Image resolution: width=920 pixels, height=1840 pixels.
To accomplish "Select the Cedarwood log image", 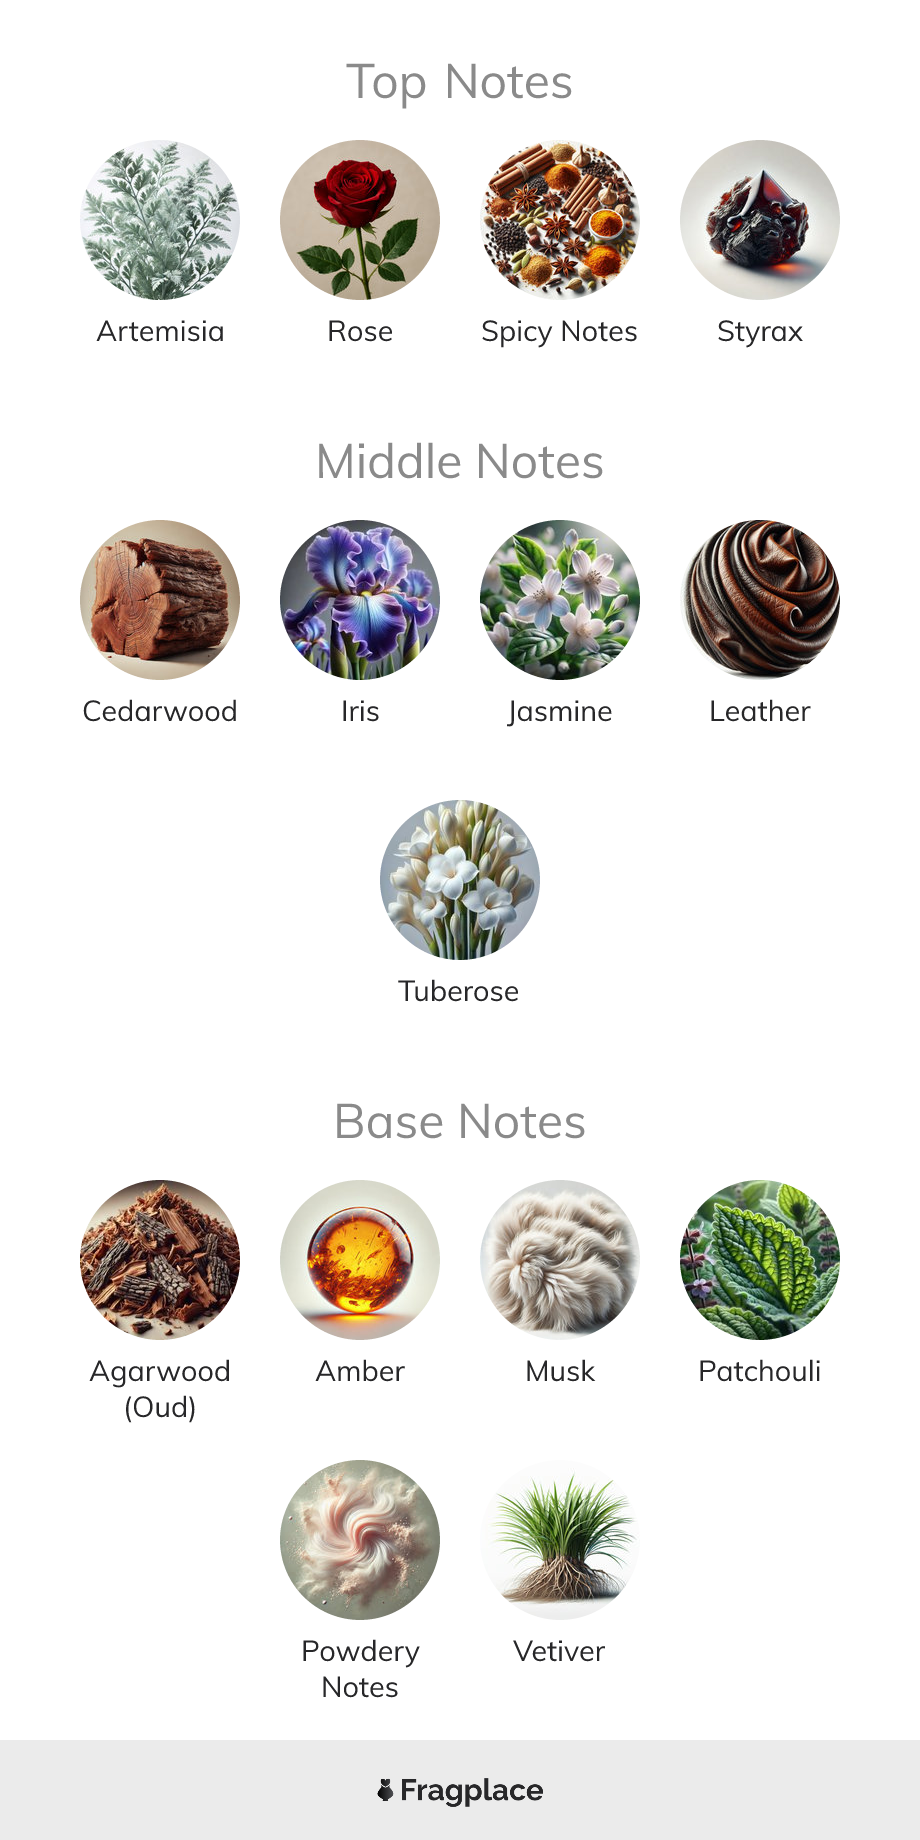I will (x=160, y=600).
